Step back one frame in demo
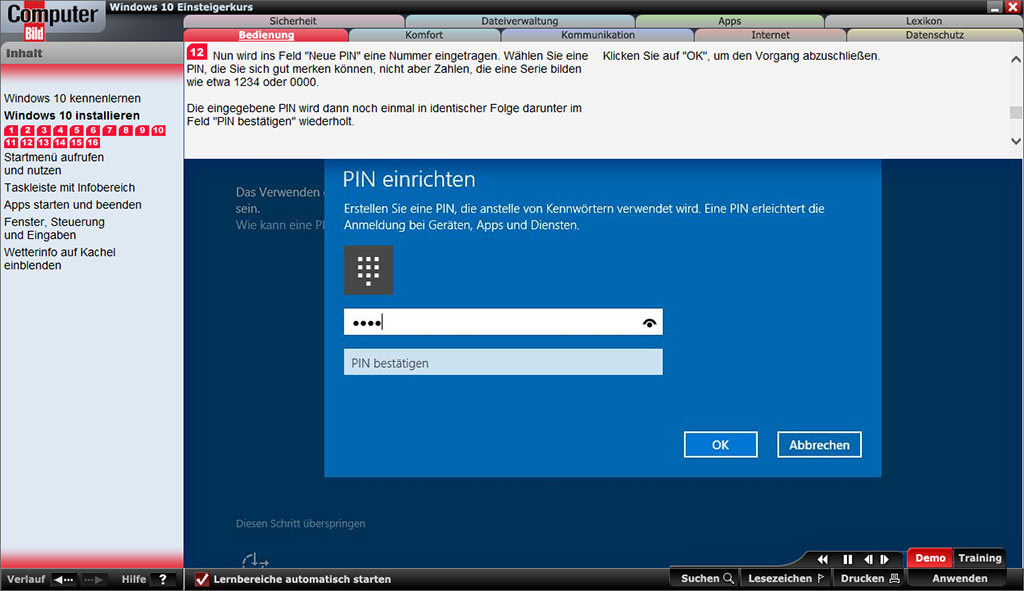The height and width of the screenshot is (591, 1024). (x=868, y=559)
